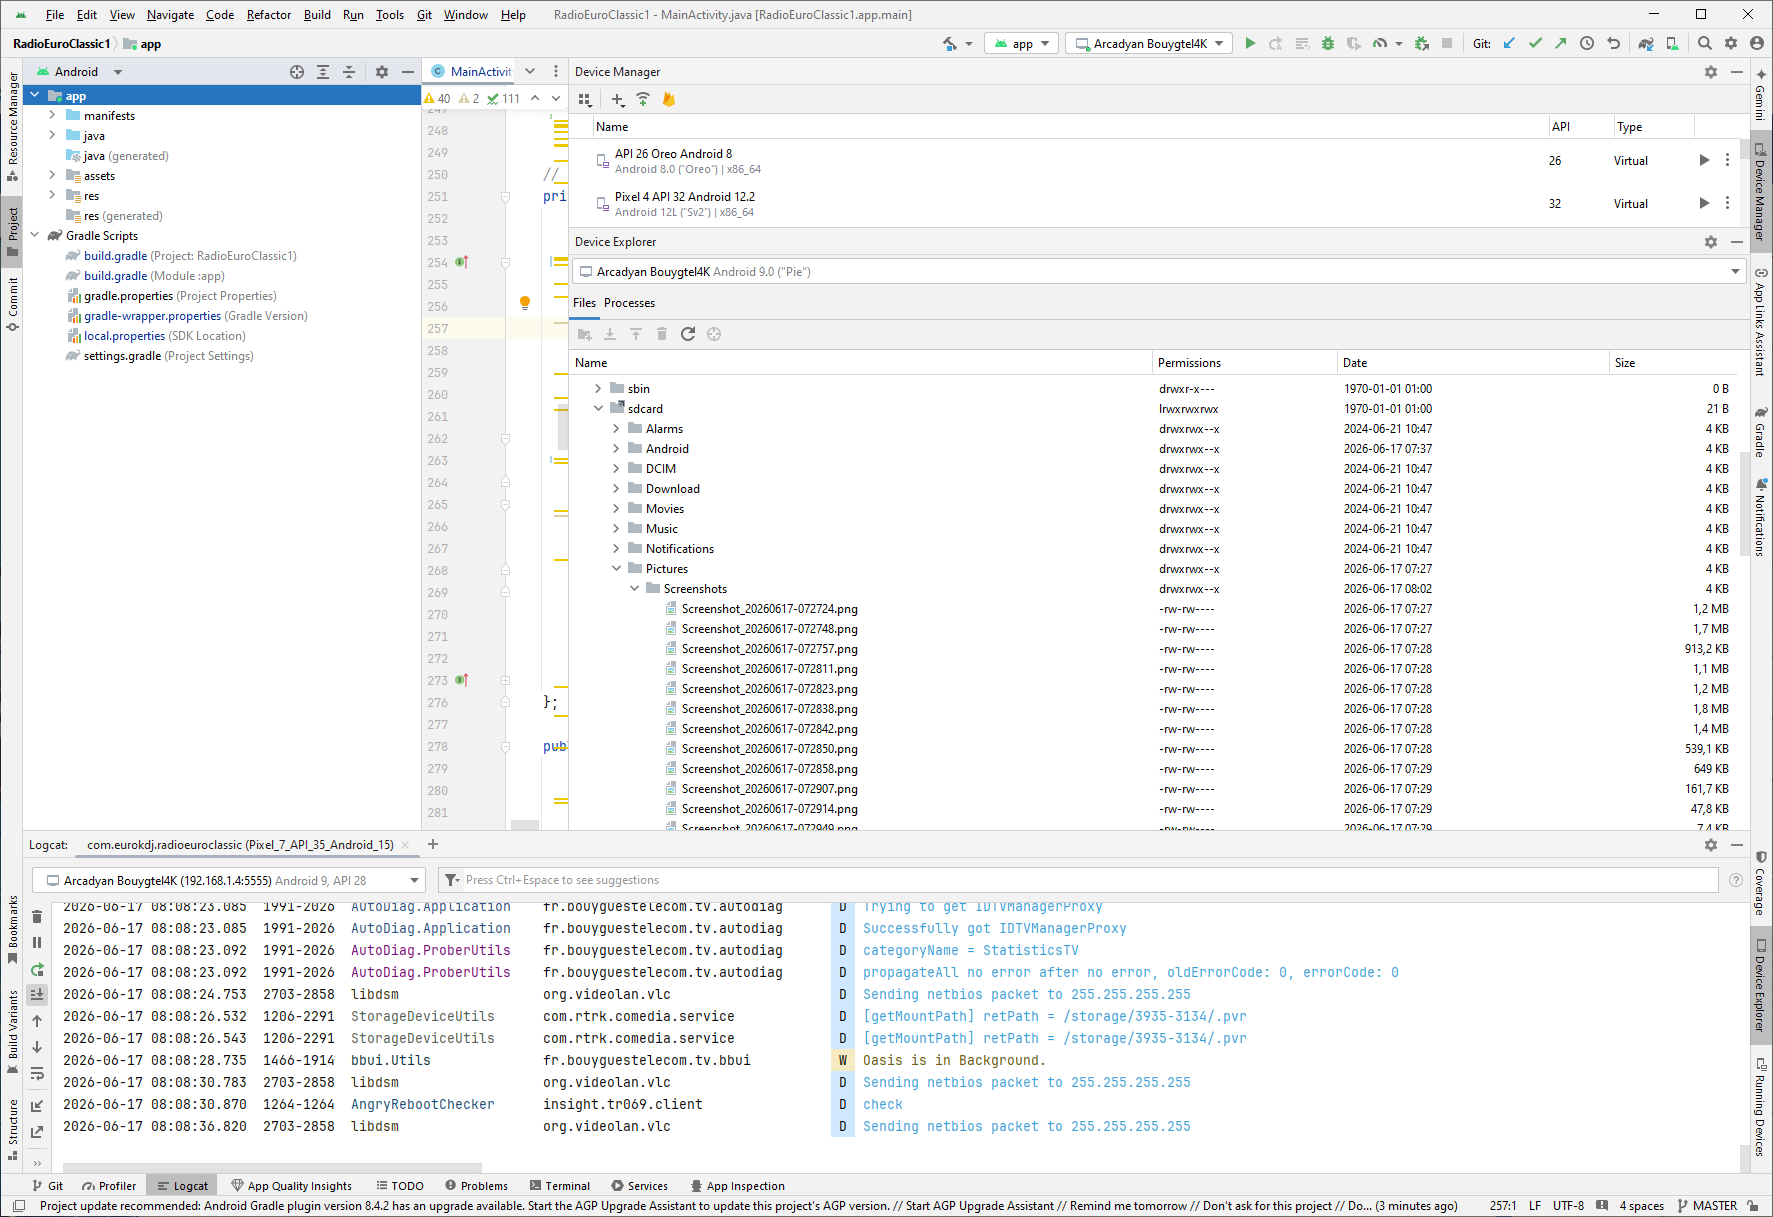Click logcat Previous Occurrence up arrow
Screen dimensions: 1773x1217
(x=37, y=1021)
